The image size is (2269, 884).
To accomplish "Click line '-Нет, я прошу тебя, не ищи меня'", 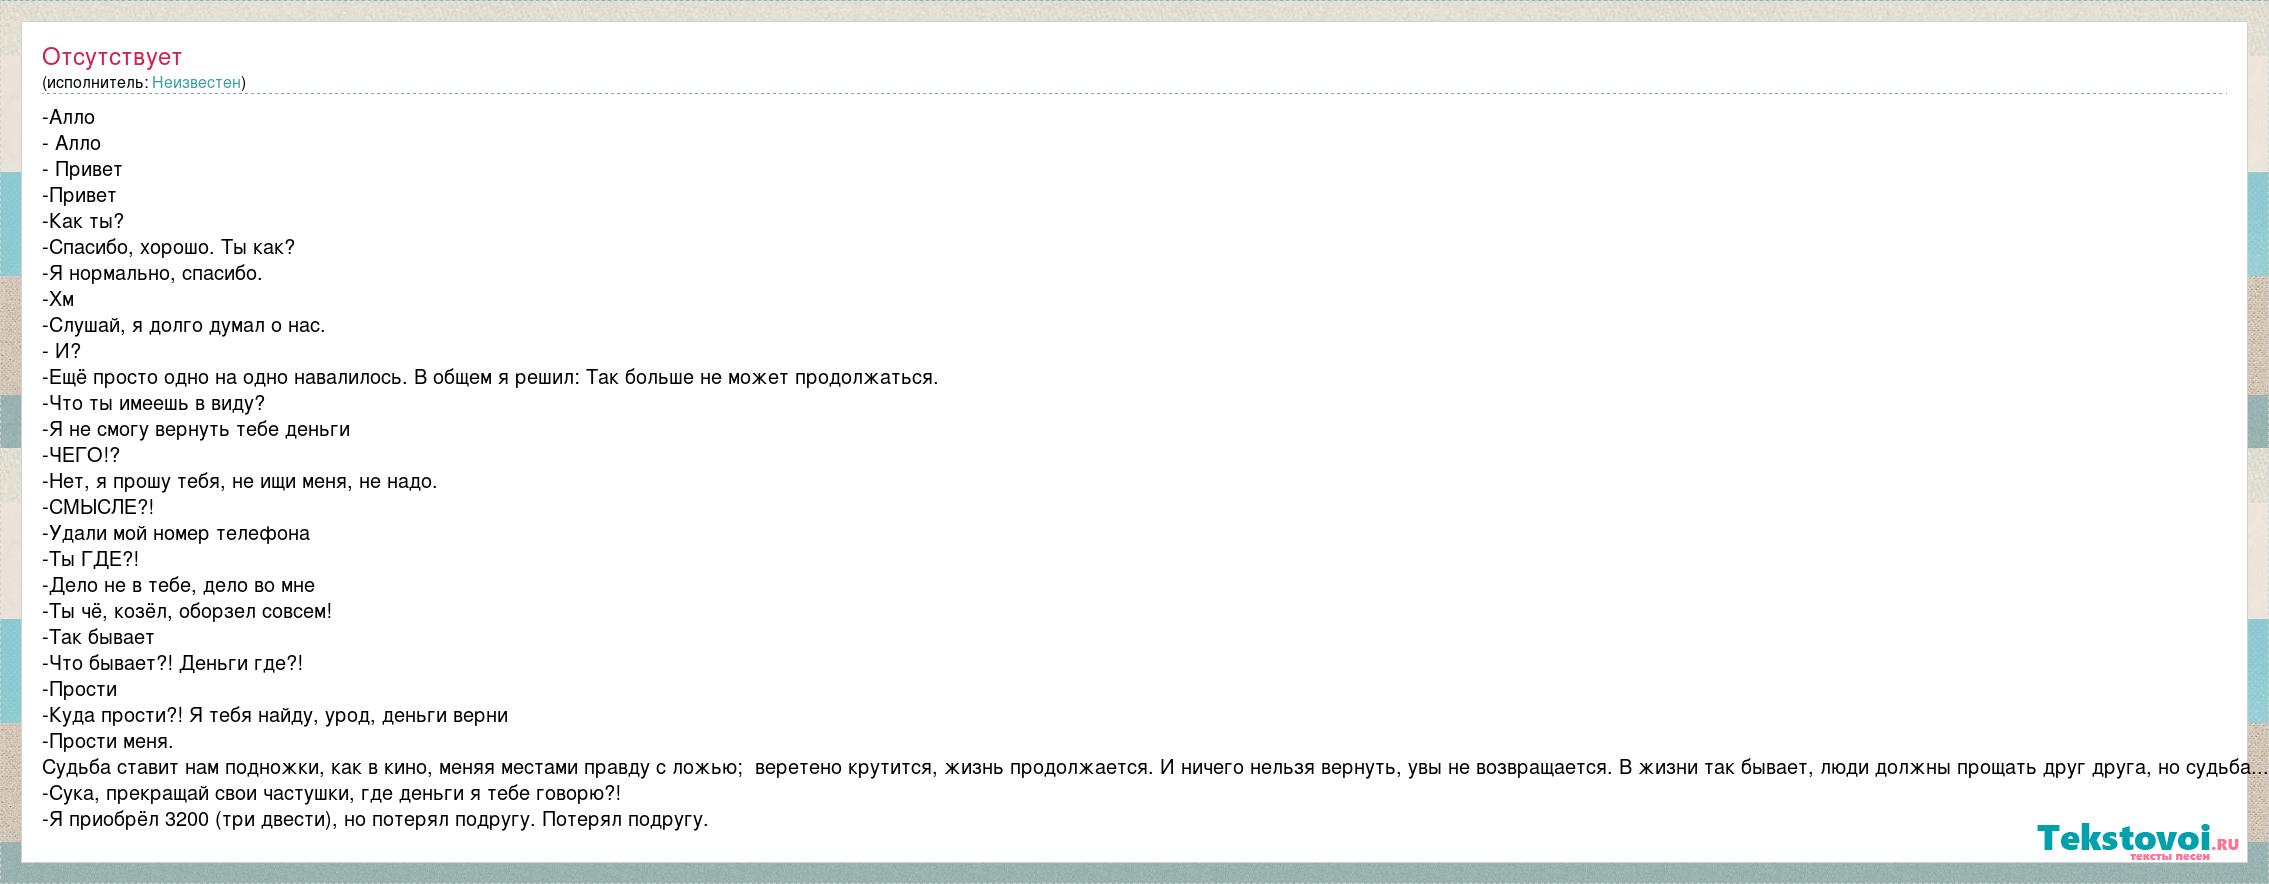I will point(240,481).
